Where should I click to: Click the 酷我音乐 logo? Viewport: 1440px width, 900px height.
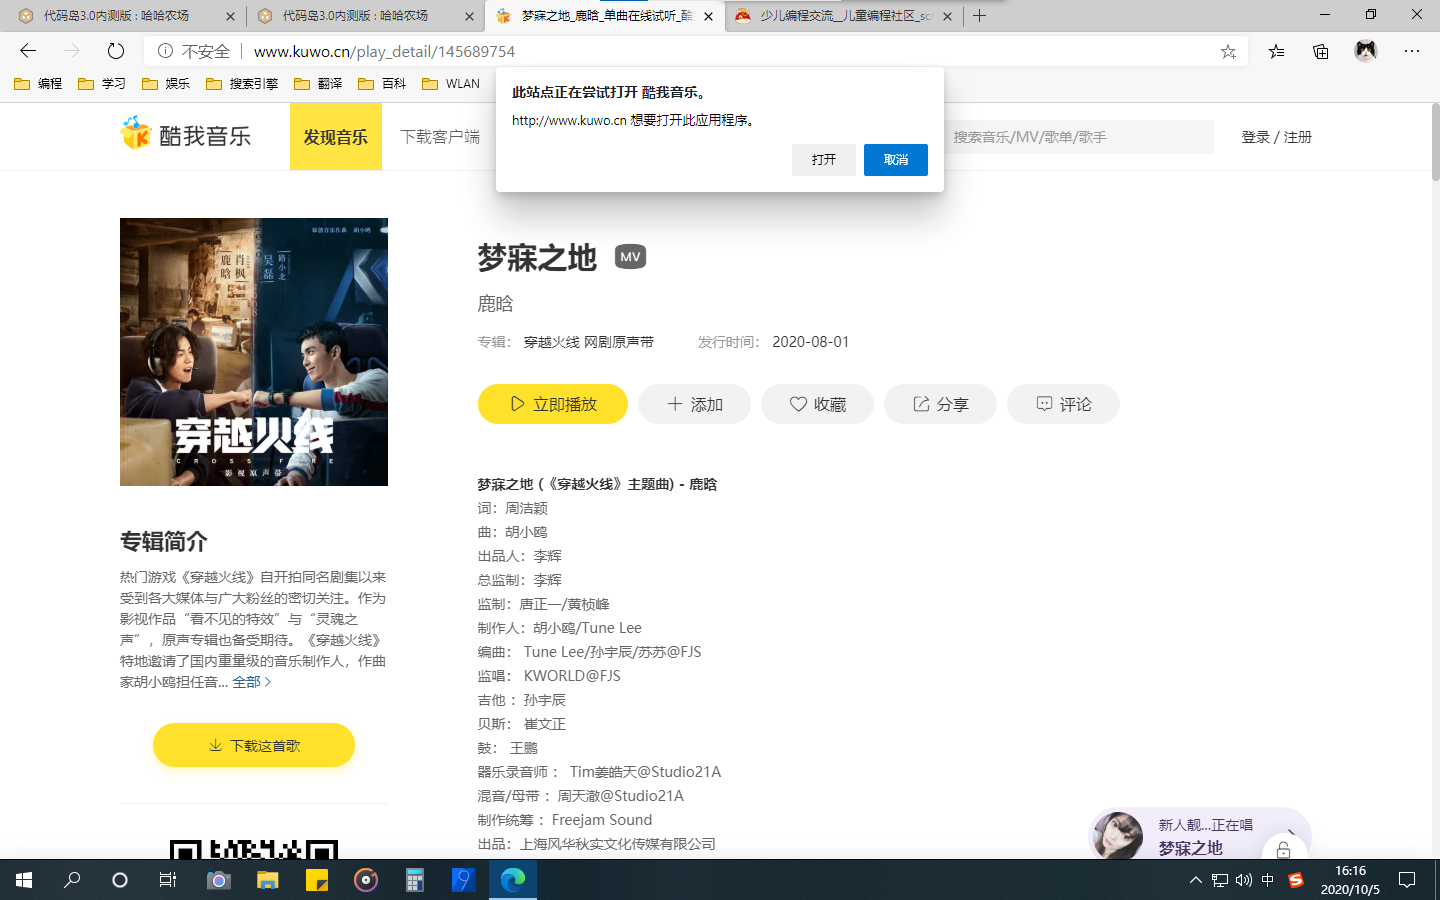(x=186, y=135)
